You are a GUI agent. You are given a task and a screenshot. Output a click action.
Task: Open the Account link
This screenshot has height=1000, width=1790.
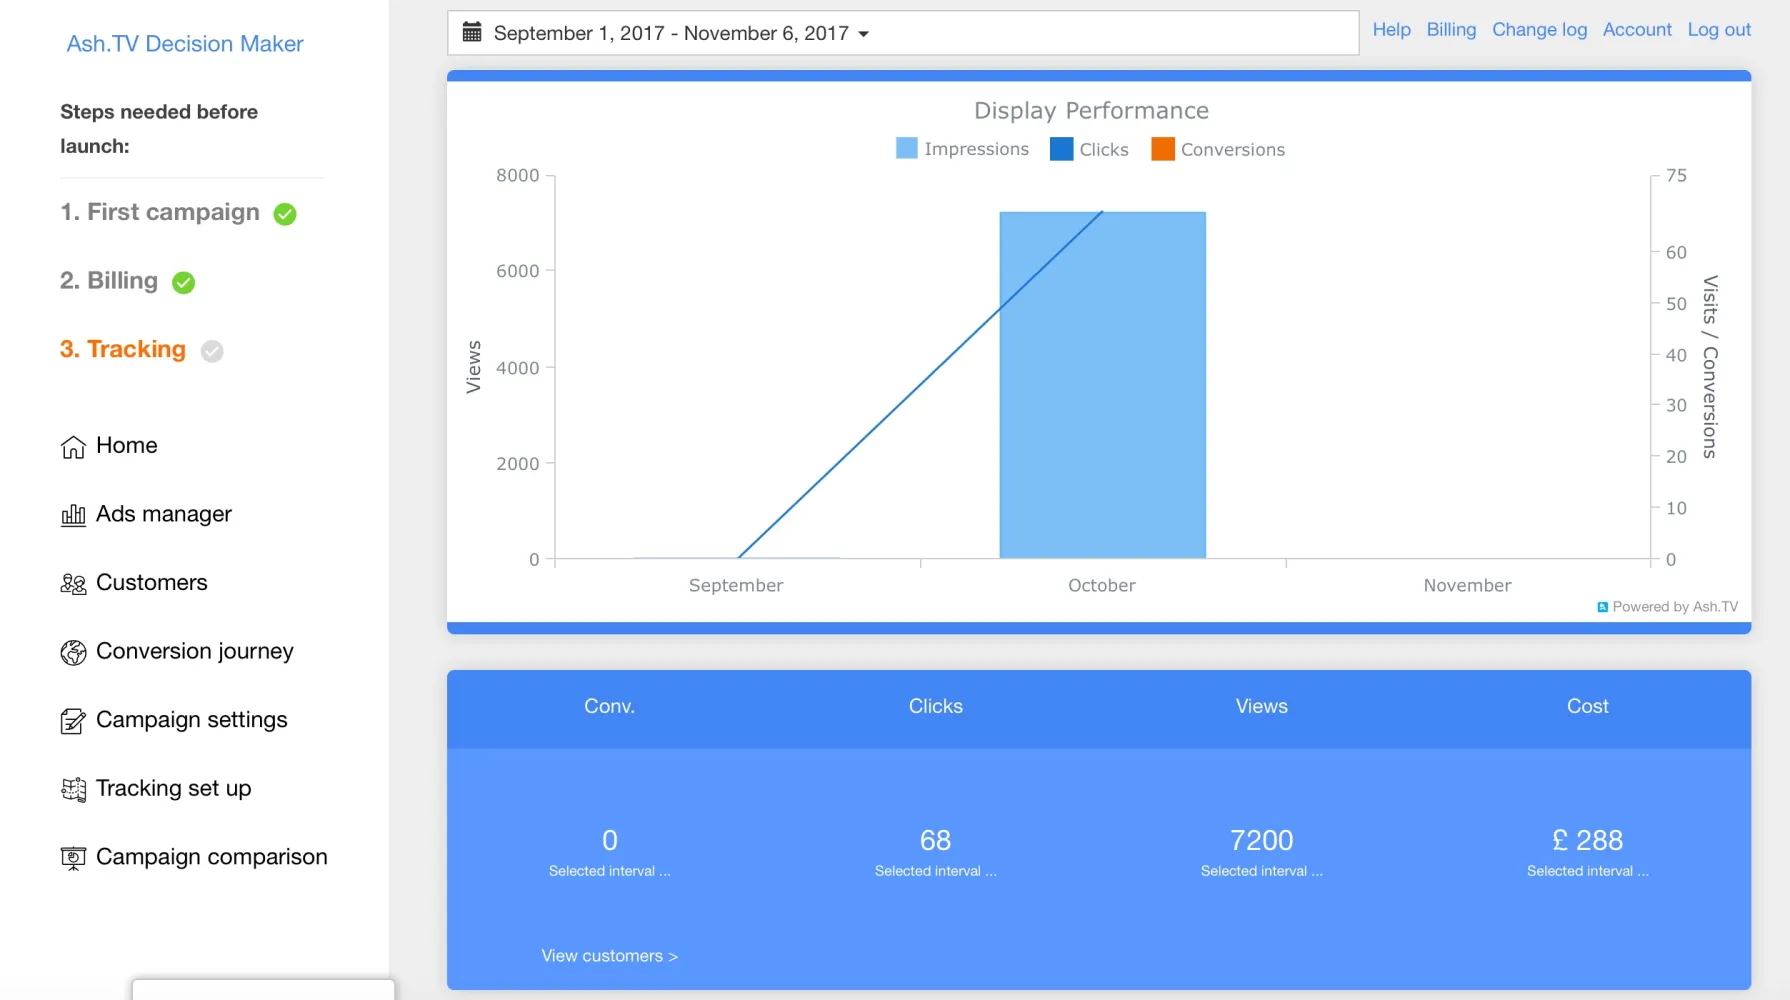[x=1637, y=30]
